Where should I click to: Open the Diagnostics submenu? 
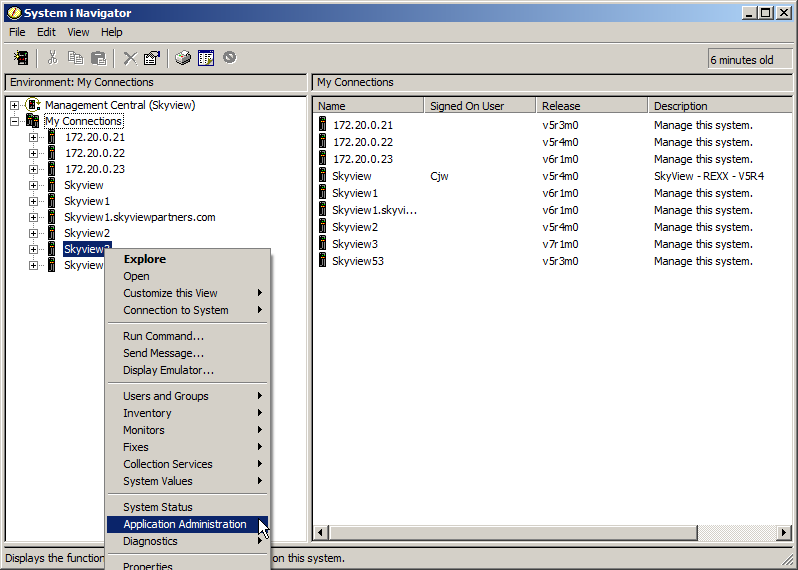(x=187, y=541)
